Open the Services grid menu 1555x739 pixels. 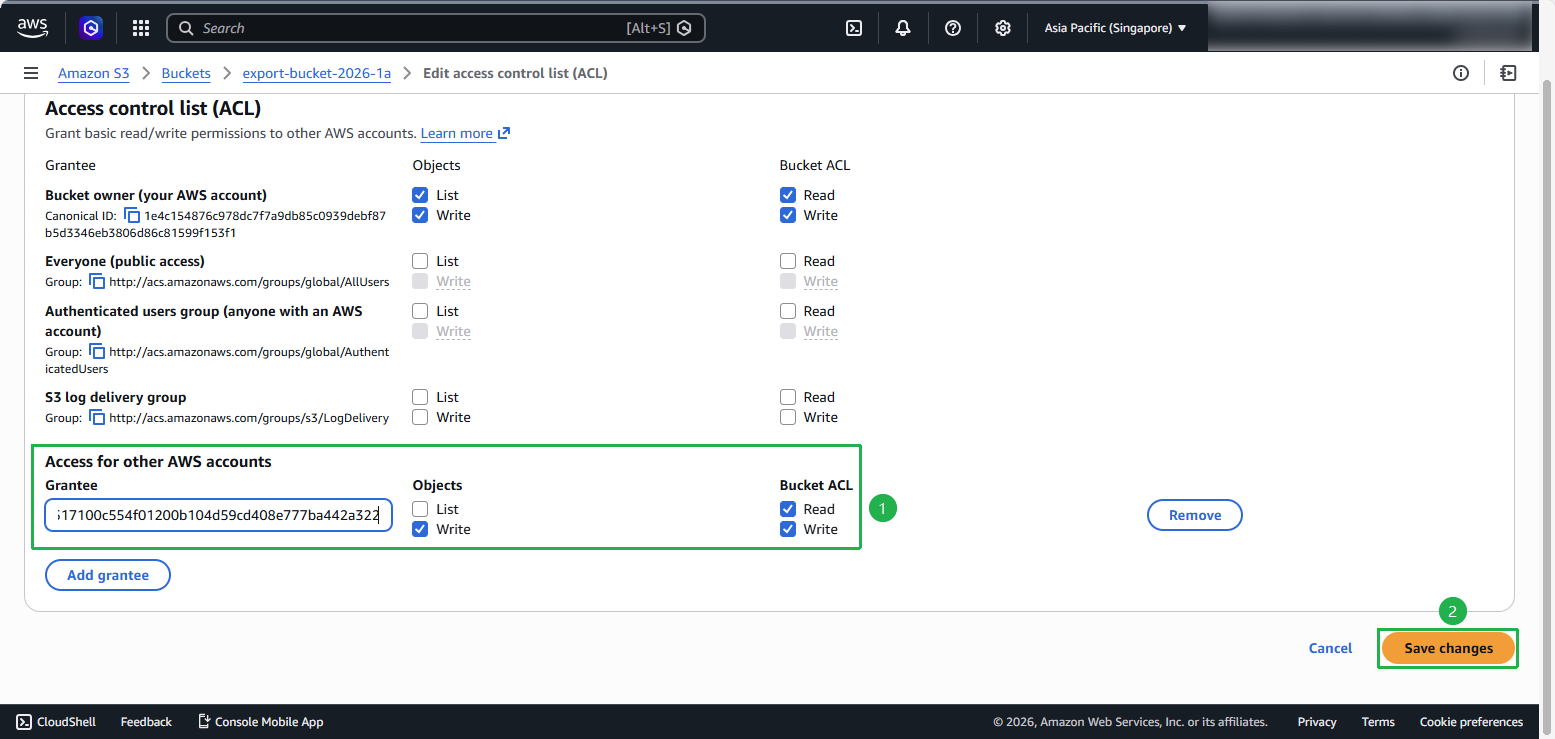[141, 28]
